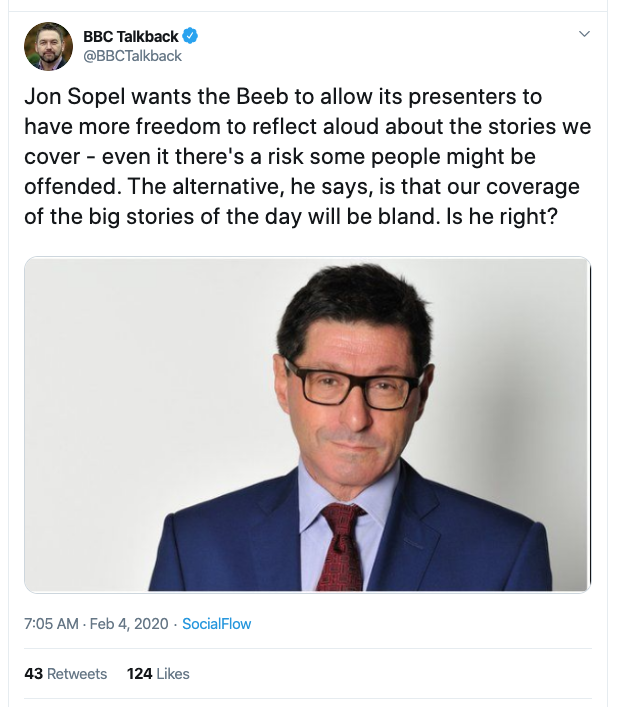Click the tweet text paragraph
621x707 pixels.
click(x=308, y=156)
